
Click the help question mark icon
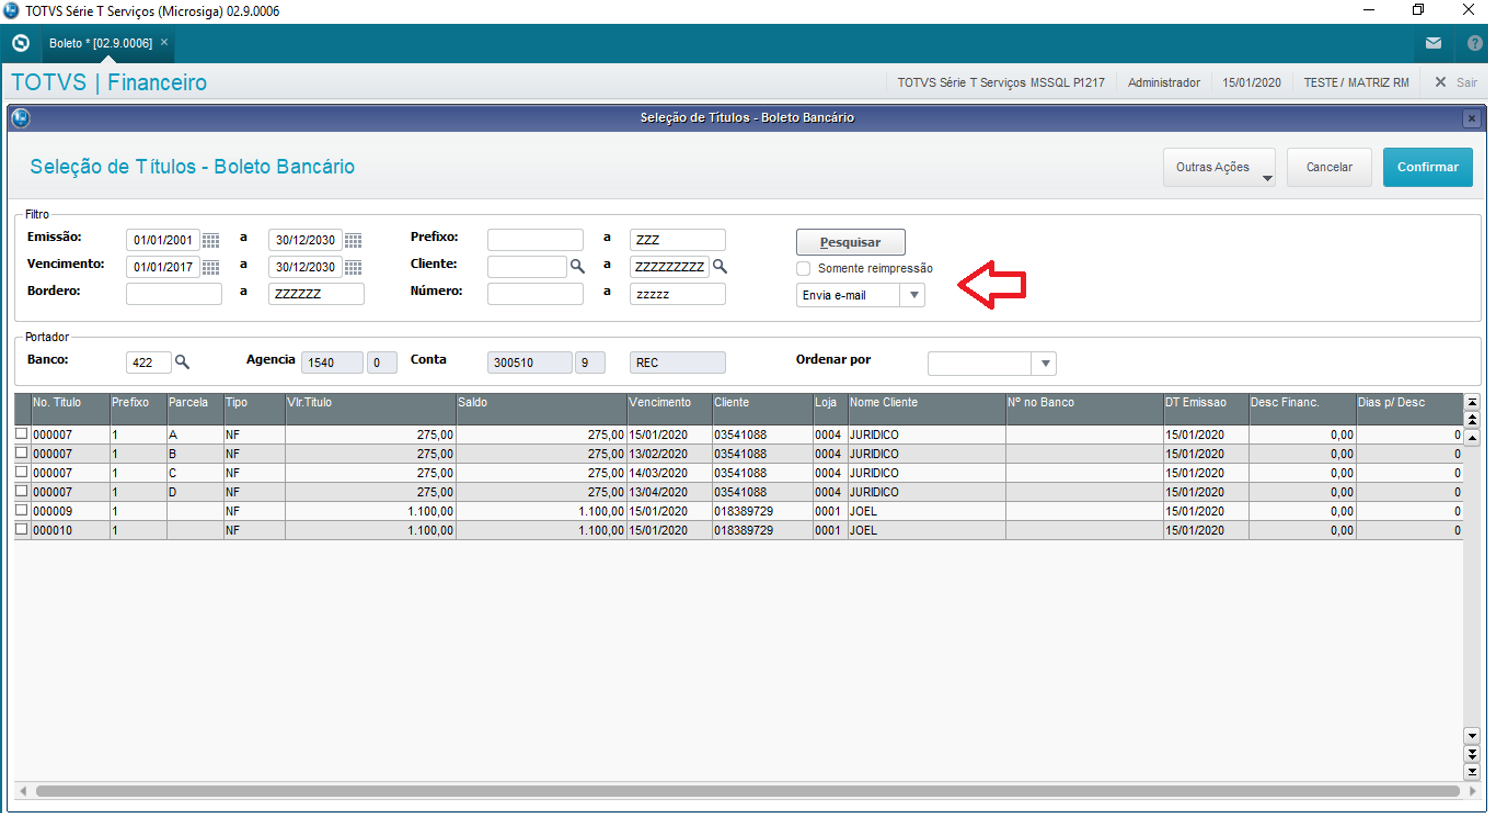pyautogui.click(x=1474, y=43)
